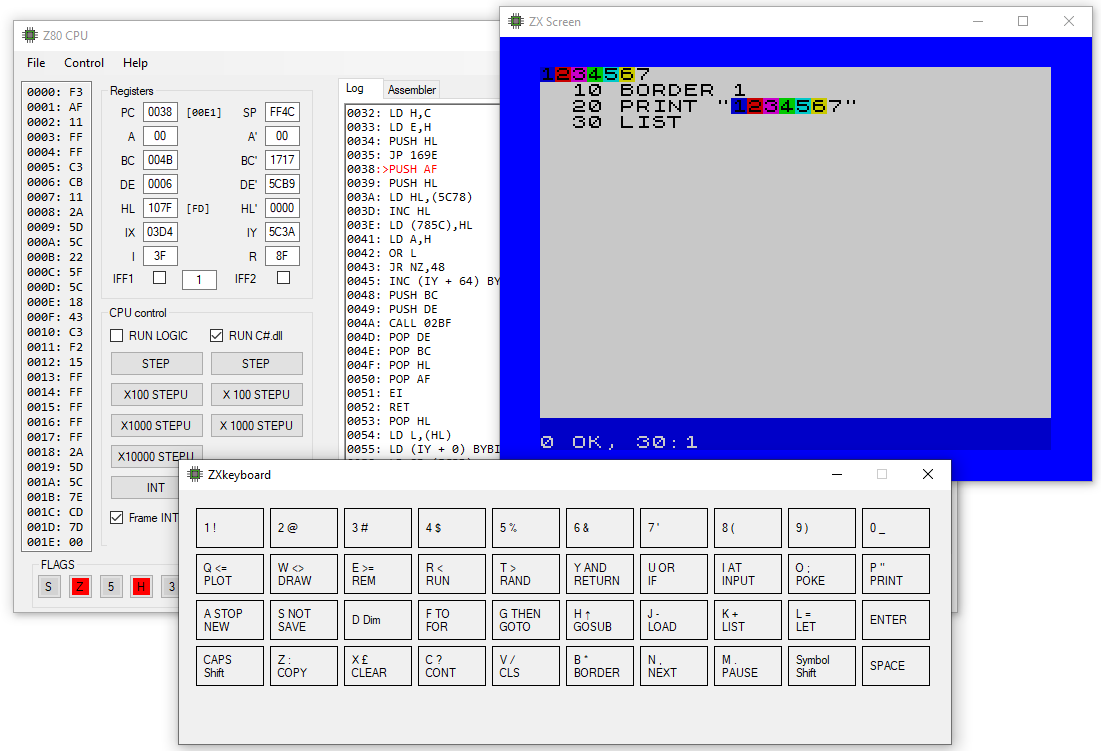Click the Q PLOT key

(x=230, y=574)
